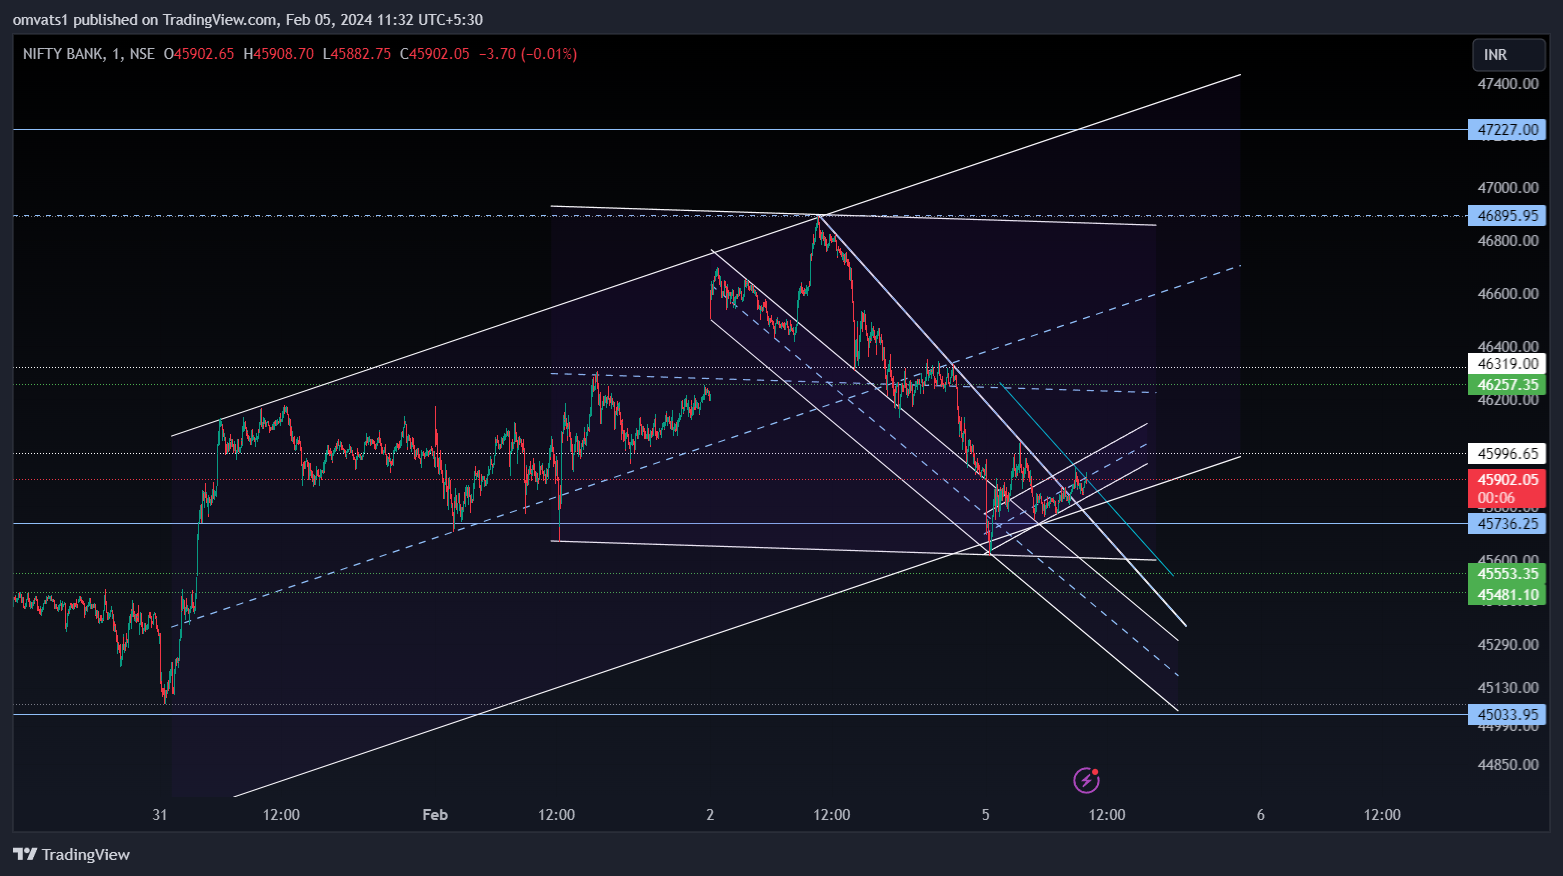The image size is (1563, 876).
Task: Select the 46895.95 price line label
Action: tap(1507, 215)
